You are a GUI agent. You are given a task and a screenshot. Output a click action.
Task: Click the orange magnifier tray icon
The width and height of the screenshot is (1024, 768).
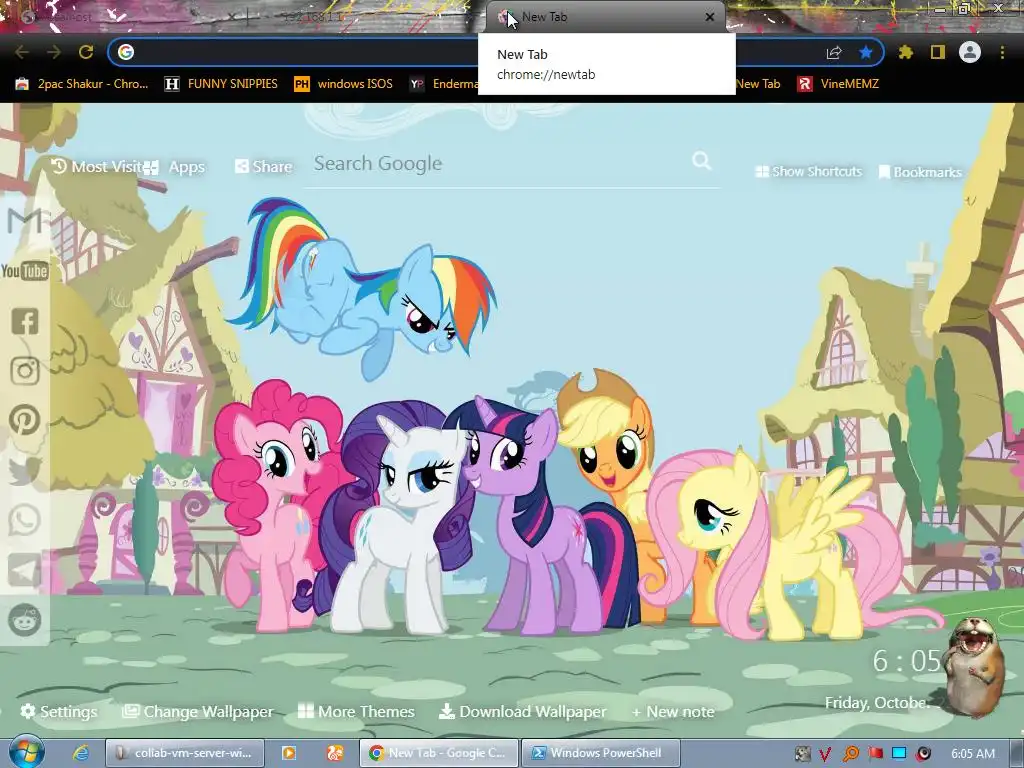point(850,754)
